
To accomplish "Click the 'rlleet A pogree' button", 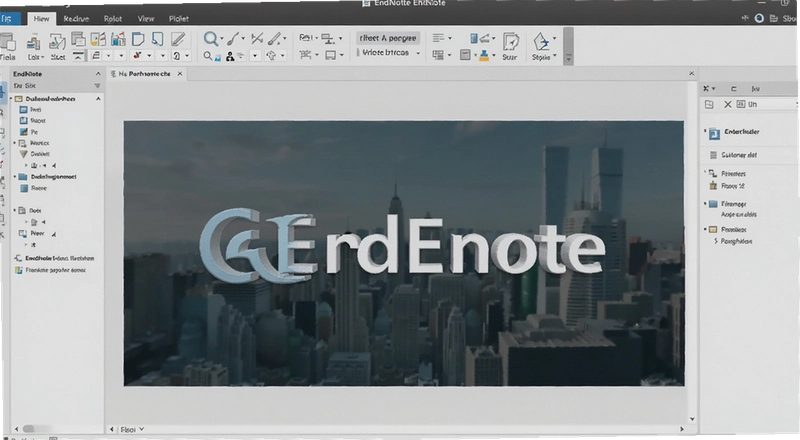I will point(388,38).
